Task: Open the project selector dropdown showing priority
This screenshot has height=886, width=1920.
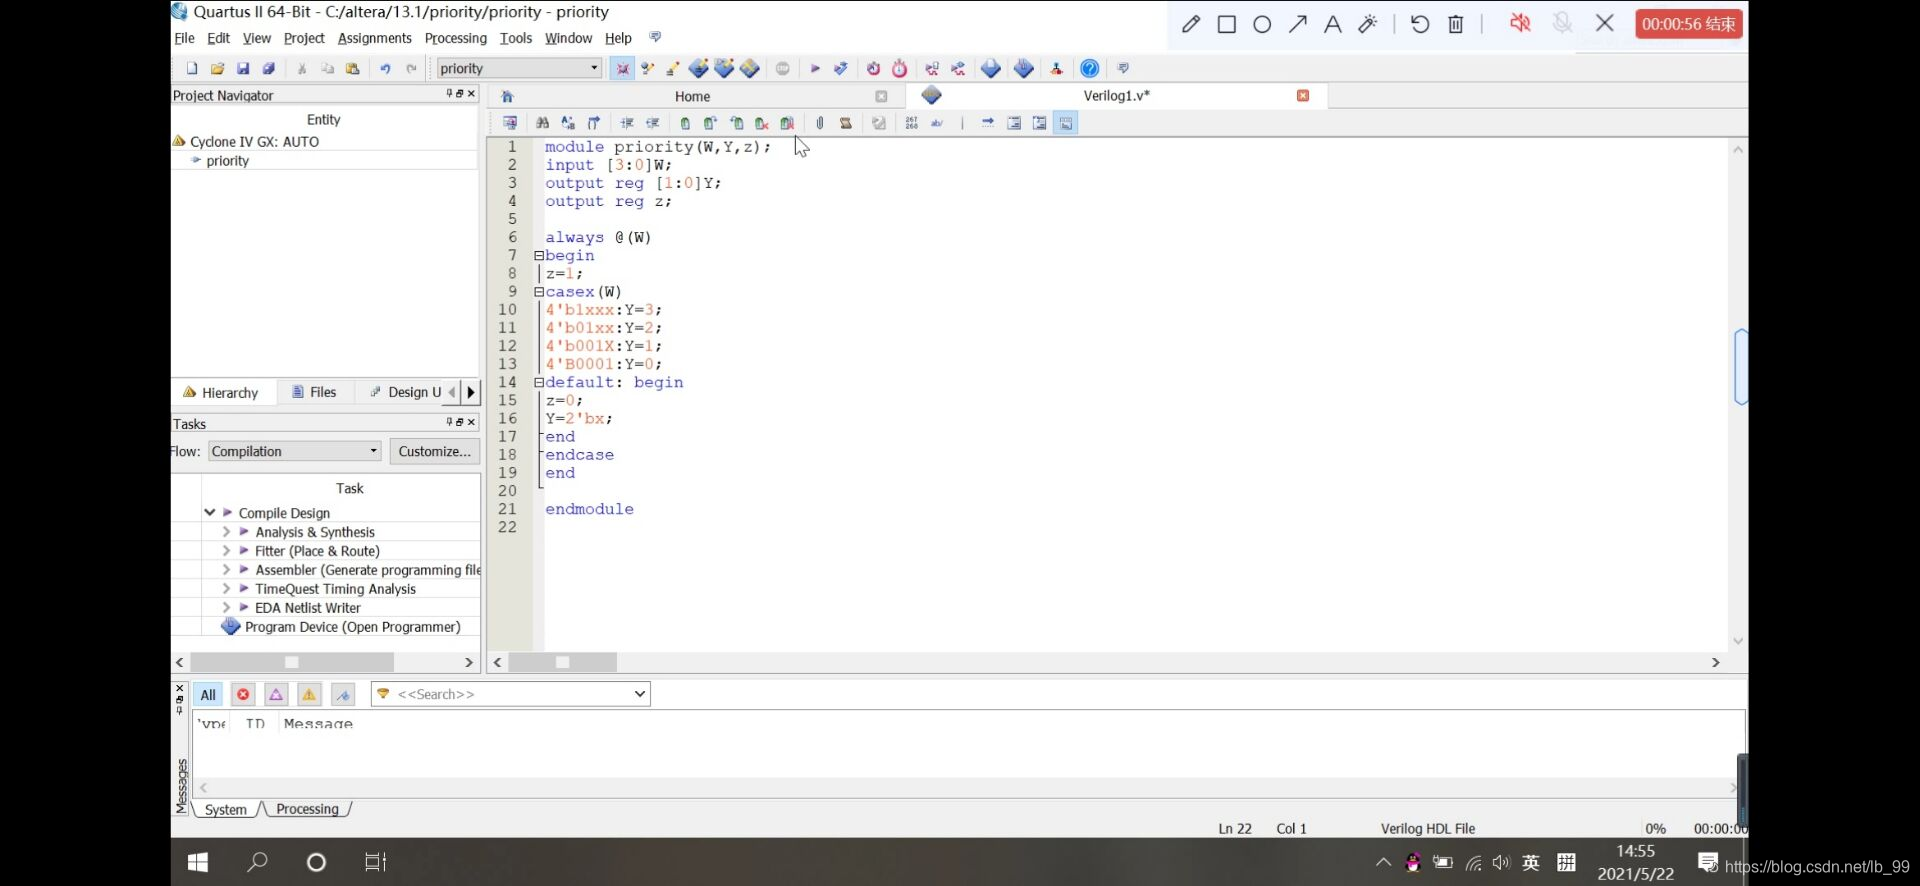Action: click(519, 68)
